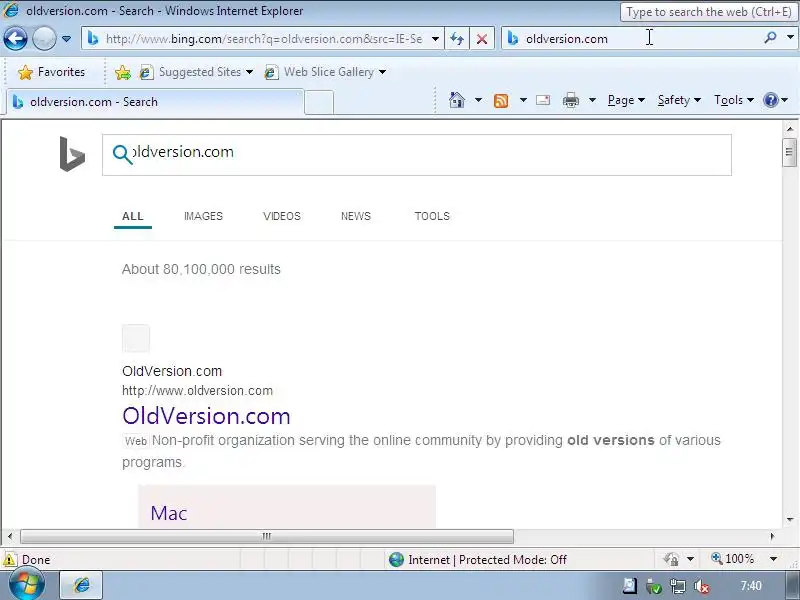Viewport: 800px width, 600px height.
Task: Click the http://www.oldversion.com URL text
Action: click(197, 391)
